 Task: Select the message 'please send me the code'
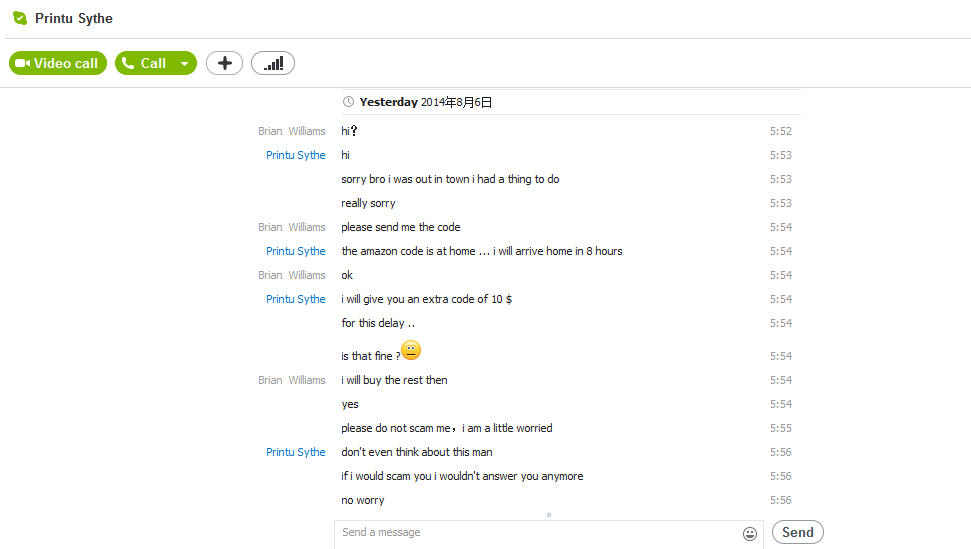[x=401, y=227]
